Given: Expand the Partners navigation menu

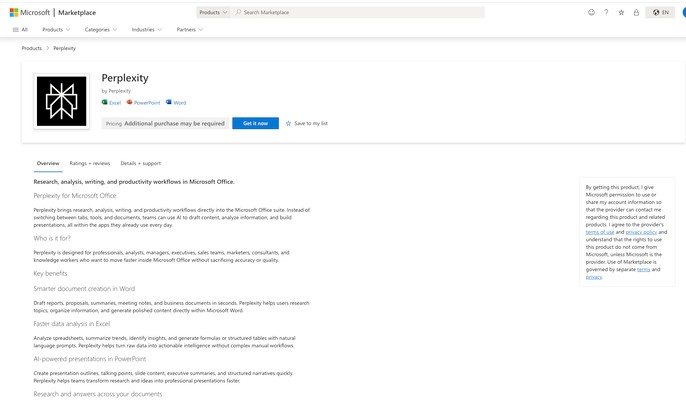Looking at the screenshot, I should (189, 30).
